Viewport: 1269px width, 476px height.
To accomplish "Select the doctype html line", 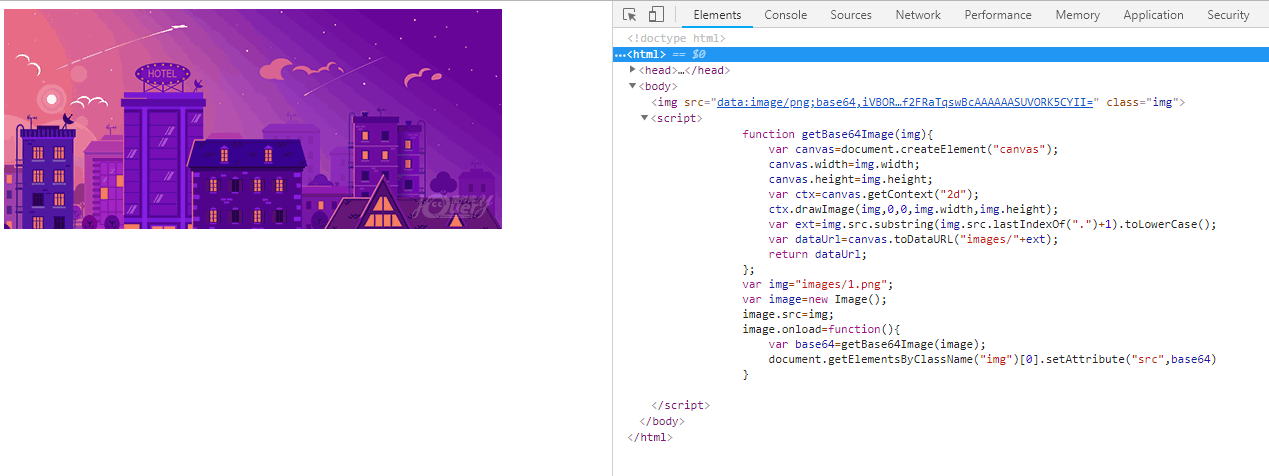I will (676, 39).
